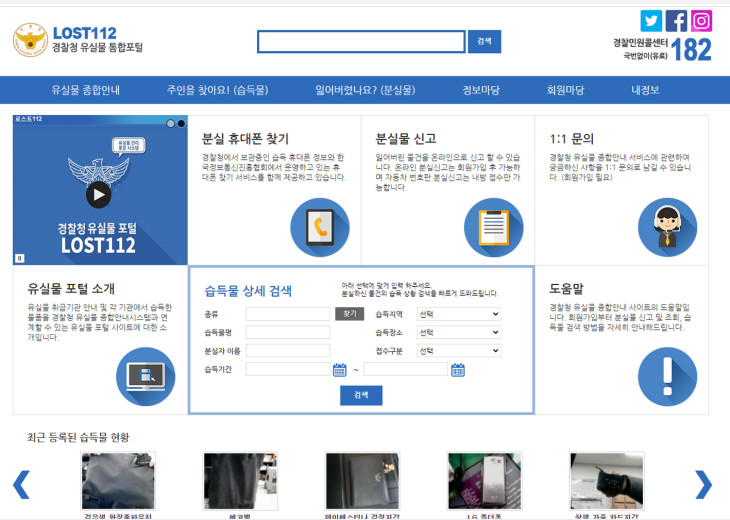Click the 찾기 button next to 종류
This screenshot has width=730, height=520.
[350, 314]
